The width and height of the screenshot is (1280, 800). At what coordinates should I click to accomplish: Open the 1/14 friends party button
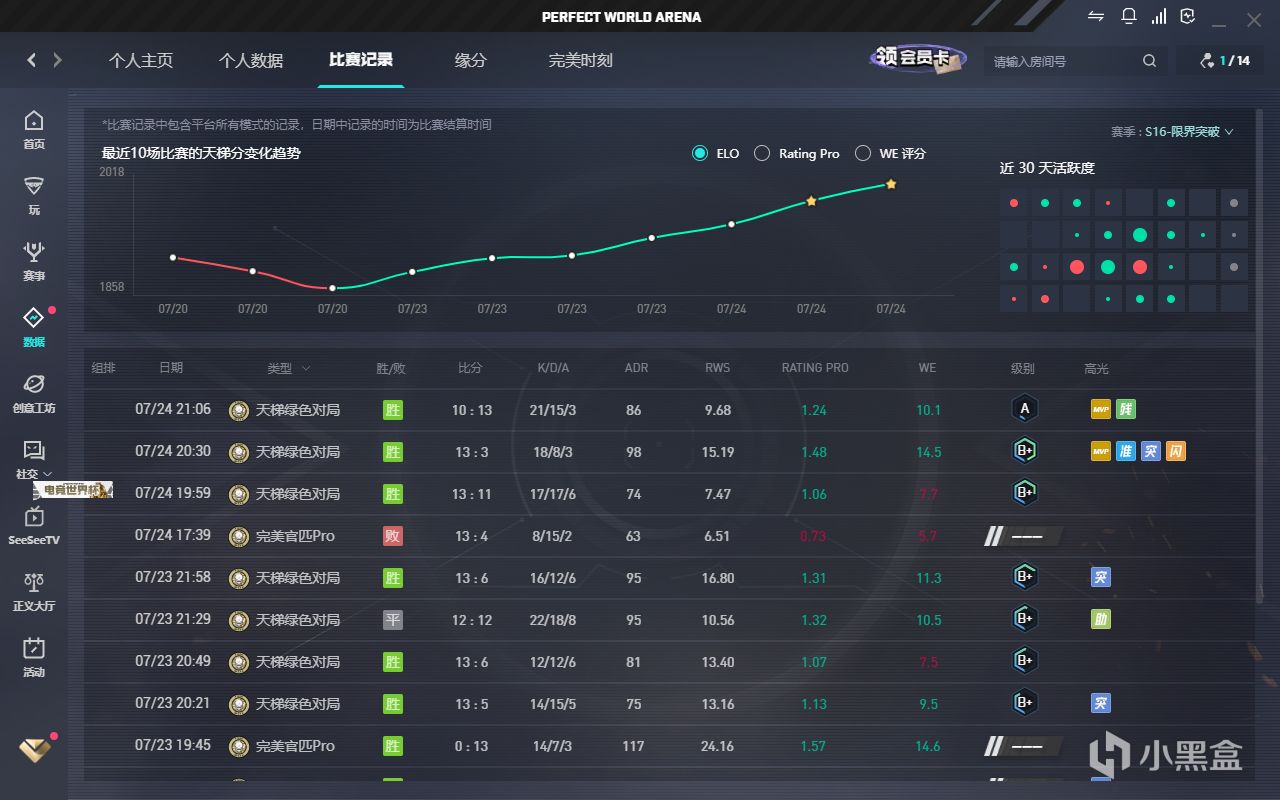pos(1225,61)
